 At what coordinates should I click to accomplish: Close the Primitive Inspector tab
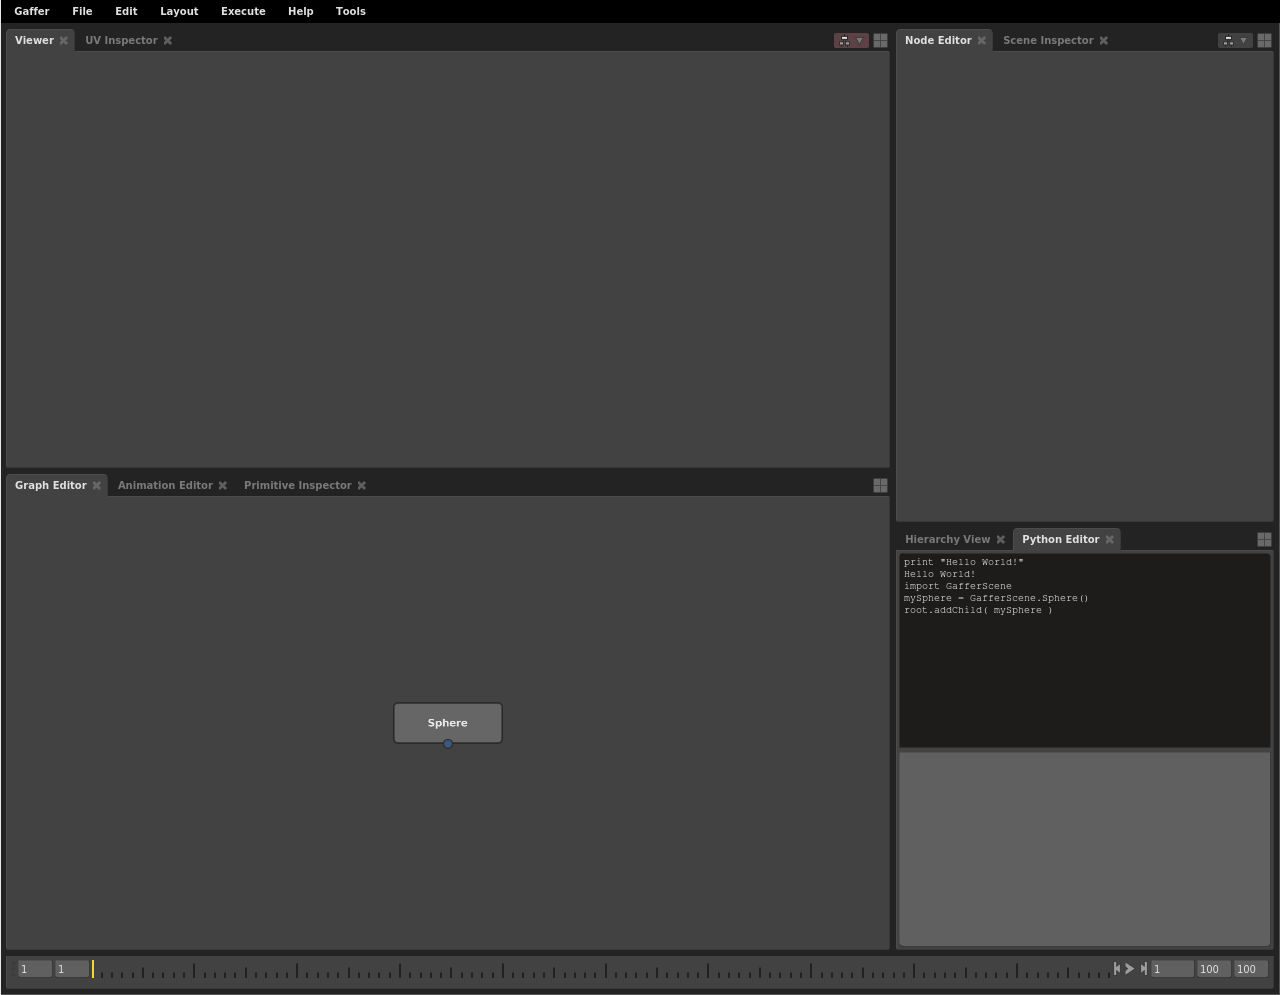[362, 486]
